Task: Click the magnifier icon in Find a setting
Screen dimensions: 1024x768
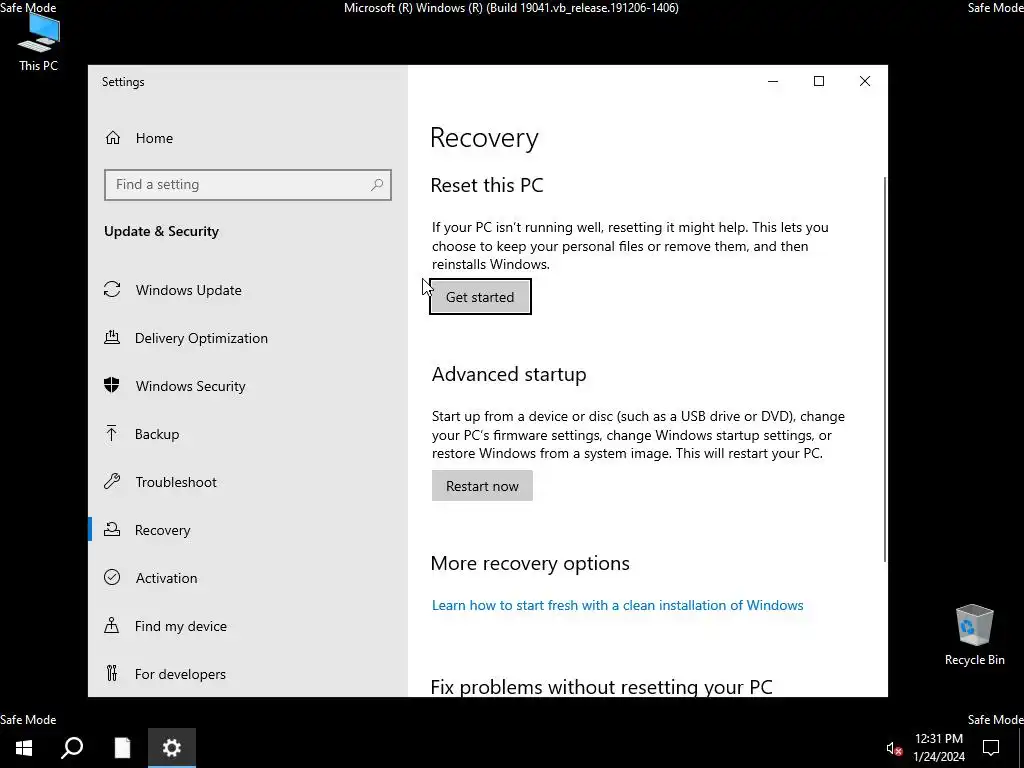Action: (x=377, y=185)
